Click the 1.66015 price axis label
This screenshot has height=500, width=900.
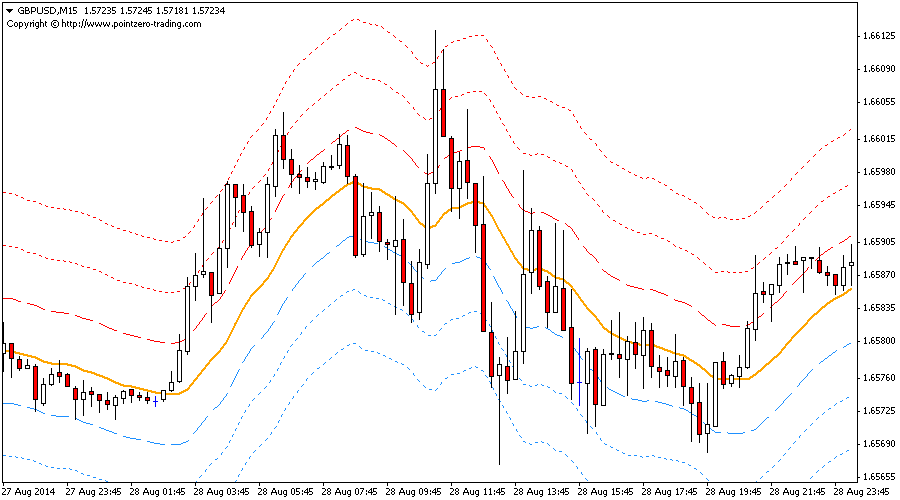coord(876,139)
